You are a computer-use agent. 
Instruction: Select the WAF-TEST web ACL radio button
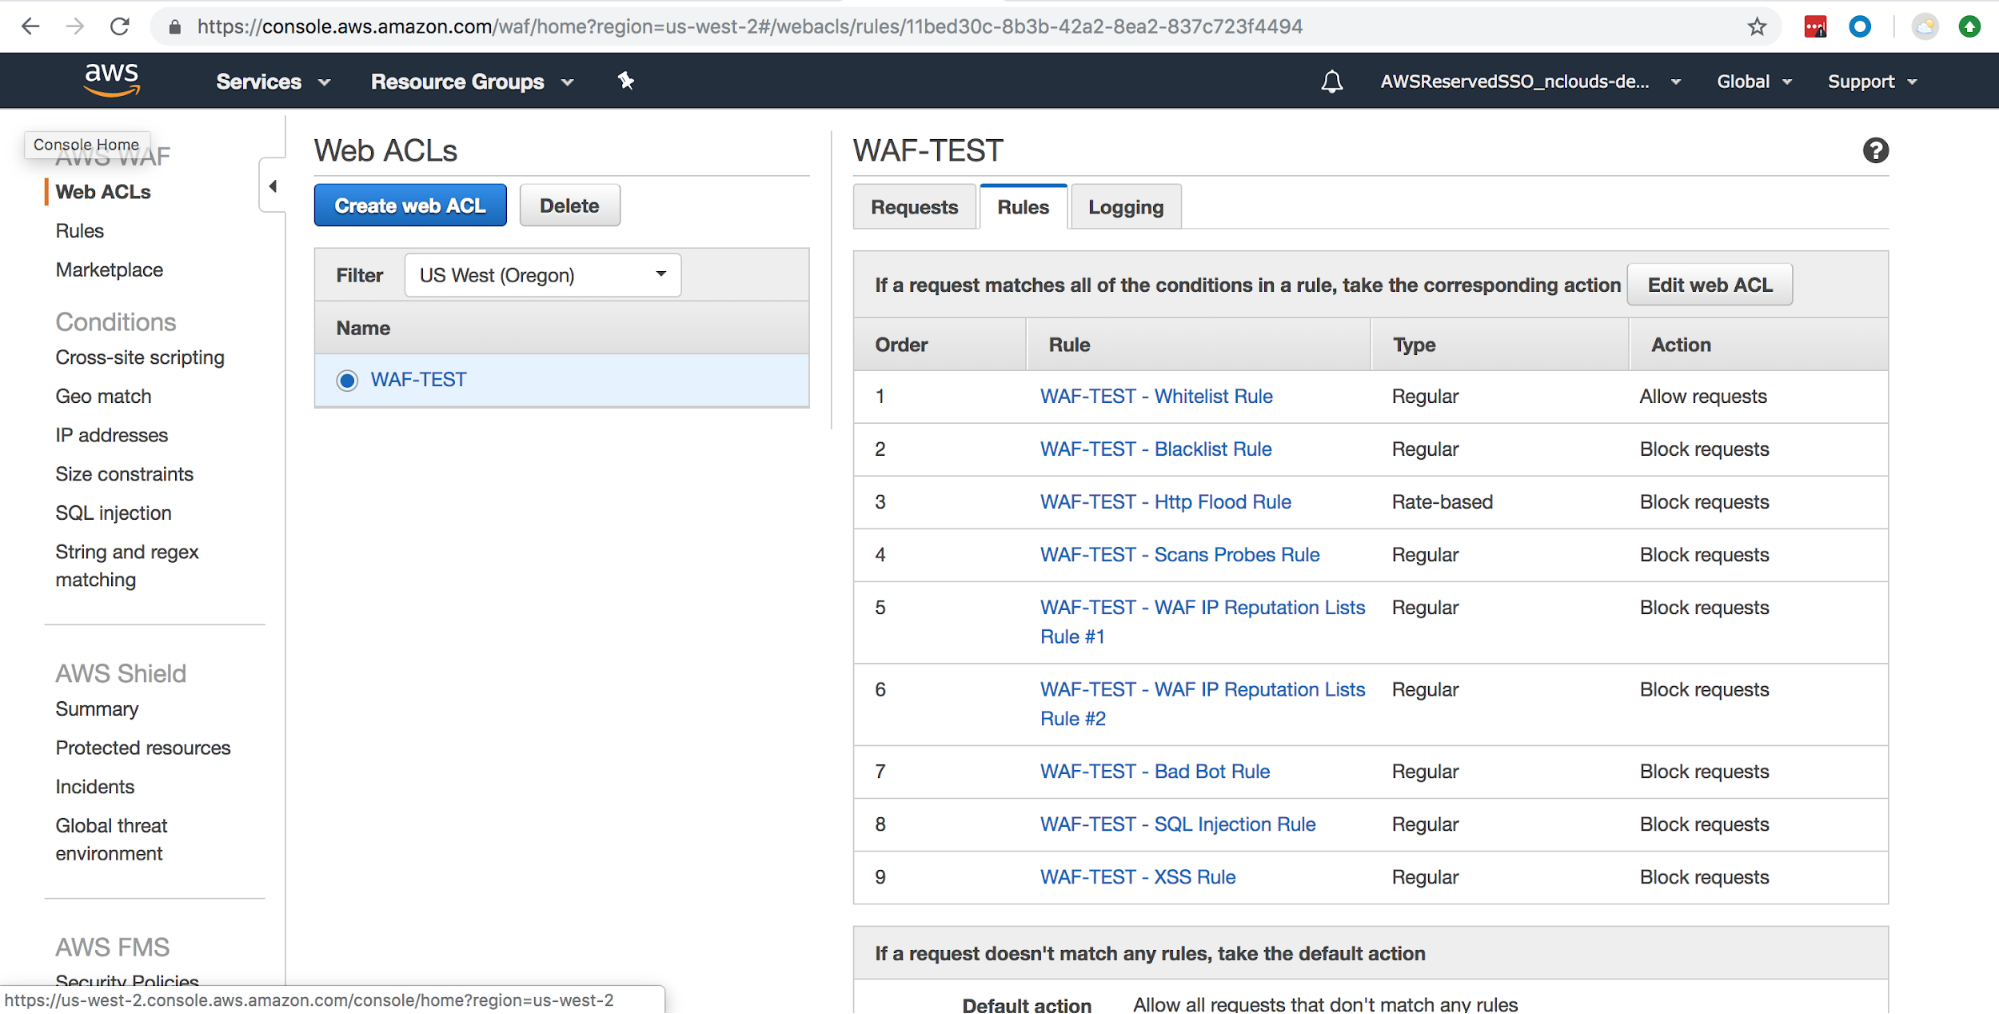tap(346, 380)
